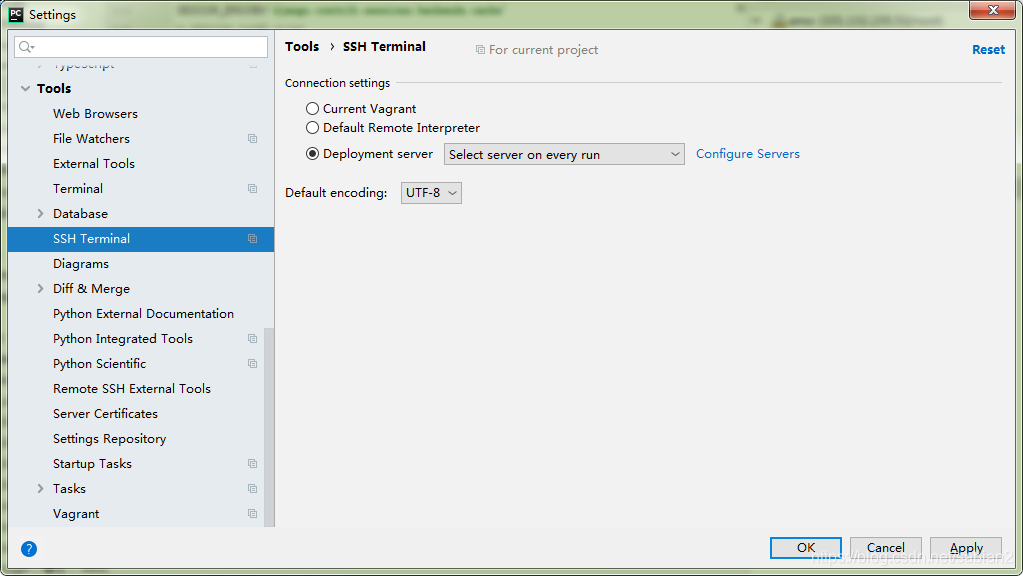The image size is (1023, 576).
Task: Select SSH Terminal in the tree
Action: click(91, 239)
